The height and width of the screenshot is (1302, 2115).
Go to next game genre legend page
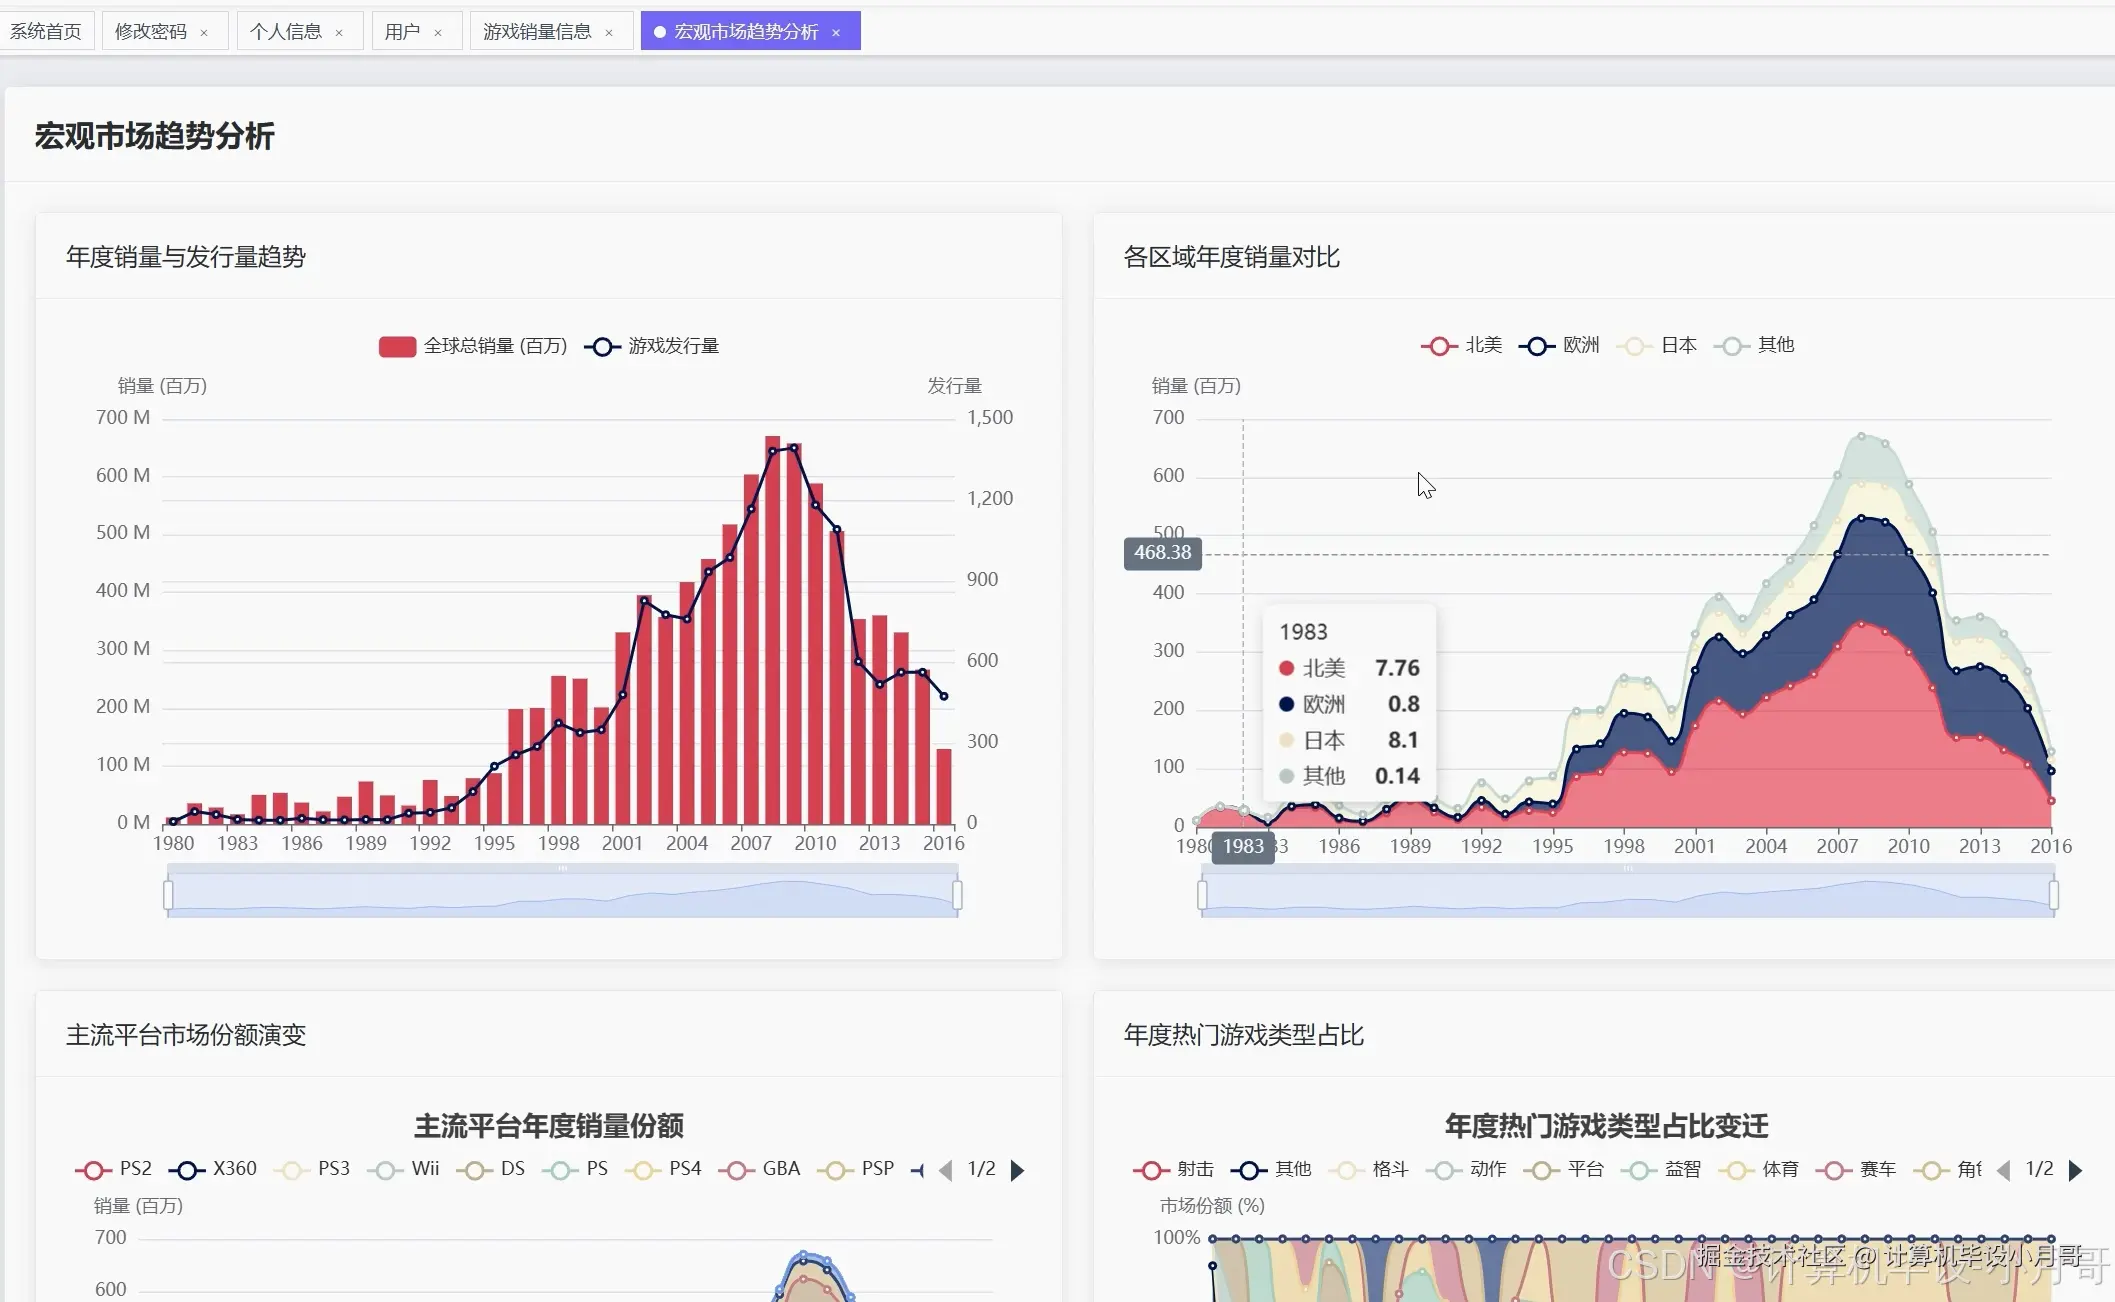pyautogui.click(x=2075, y=1170)
